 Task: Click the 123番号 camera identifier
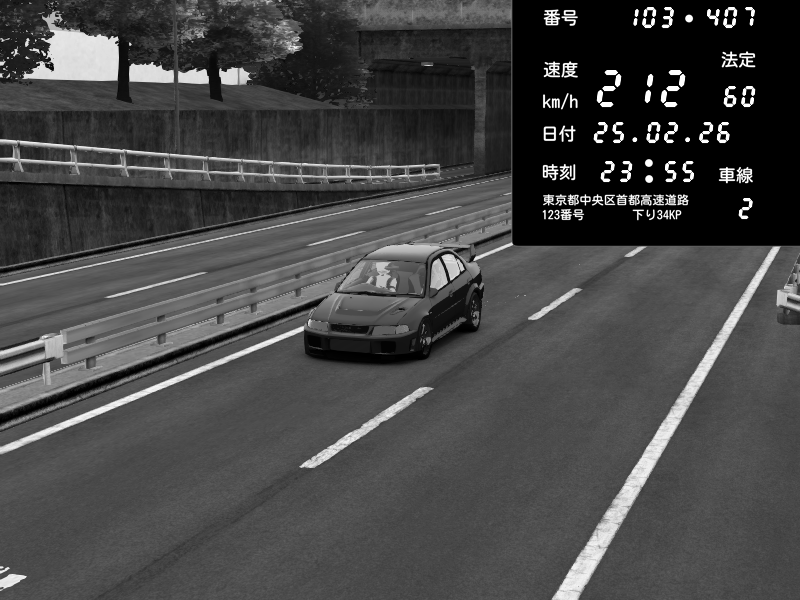[563, 215]
